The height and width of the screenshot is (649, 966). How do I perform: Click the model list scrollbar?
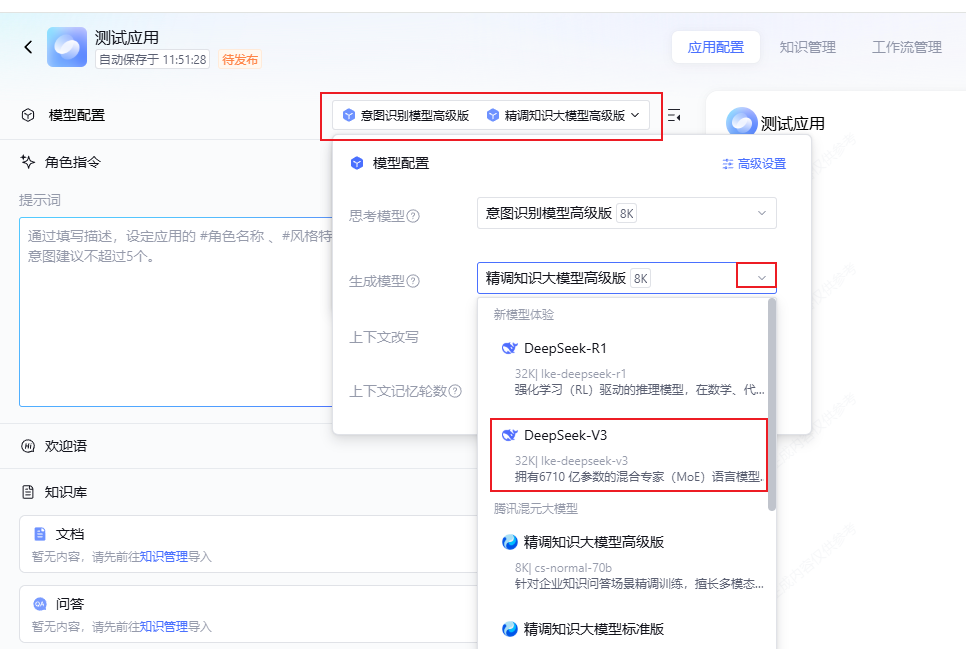pos(772,404)
